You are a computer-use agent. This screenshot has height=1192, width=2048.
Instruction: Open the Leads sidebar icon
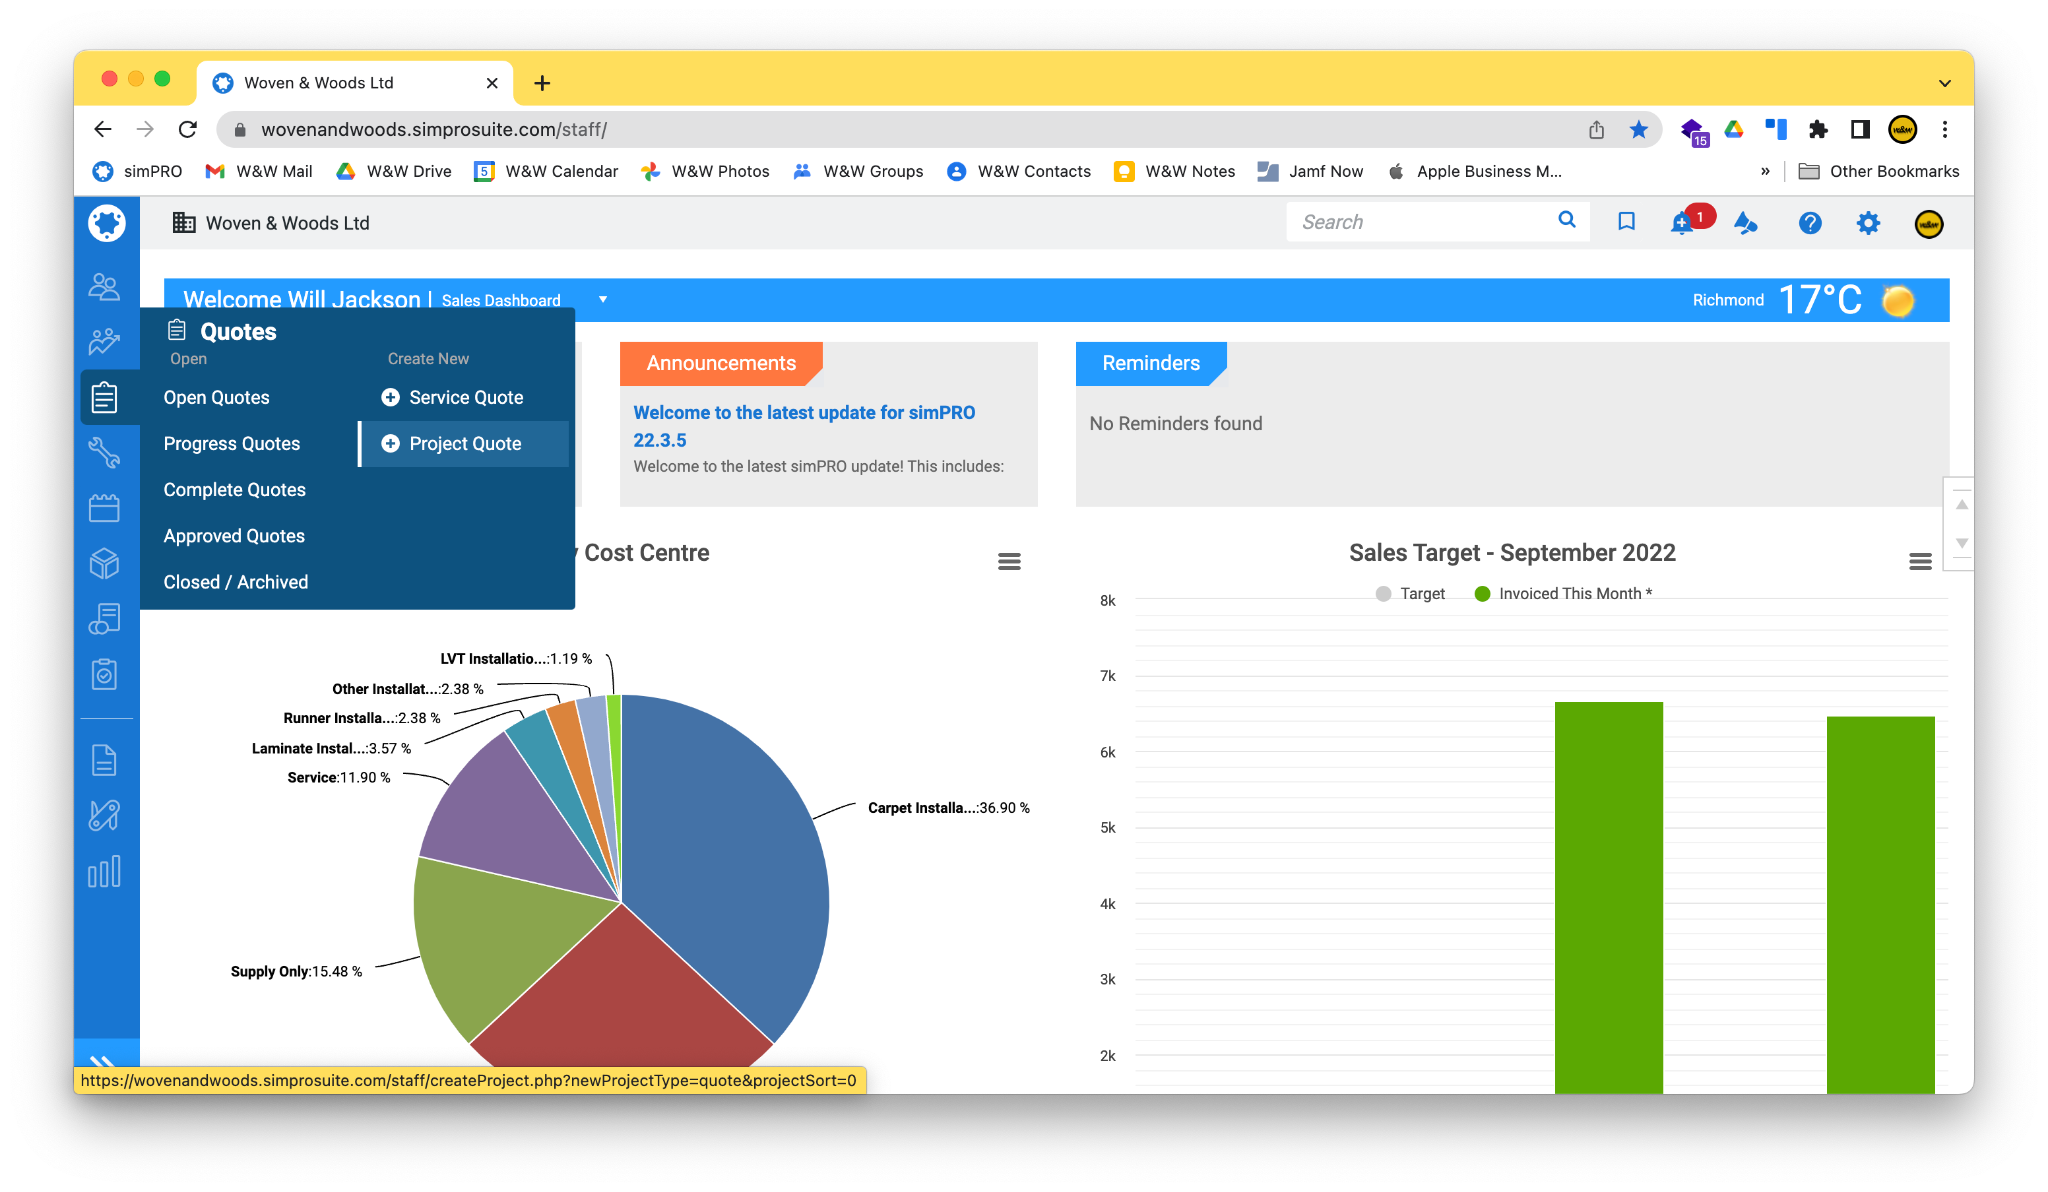coord(104,342)
